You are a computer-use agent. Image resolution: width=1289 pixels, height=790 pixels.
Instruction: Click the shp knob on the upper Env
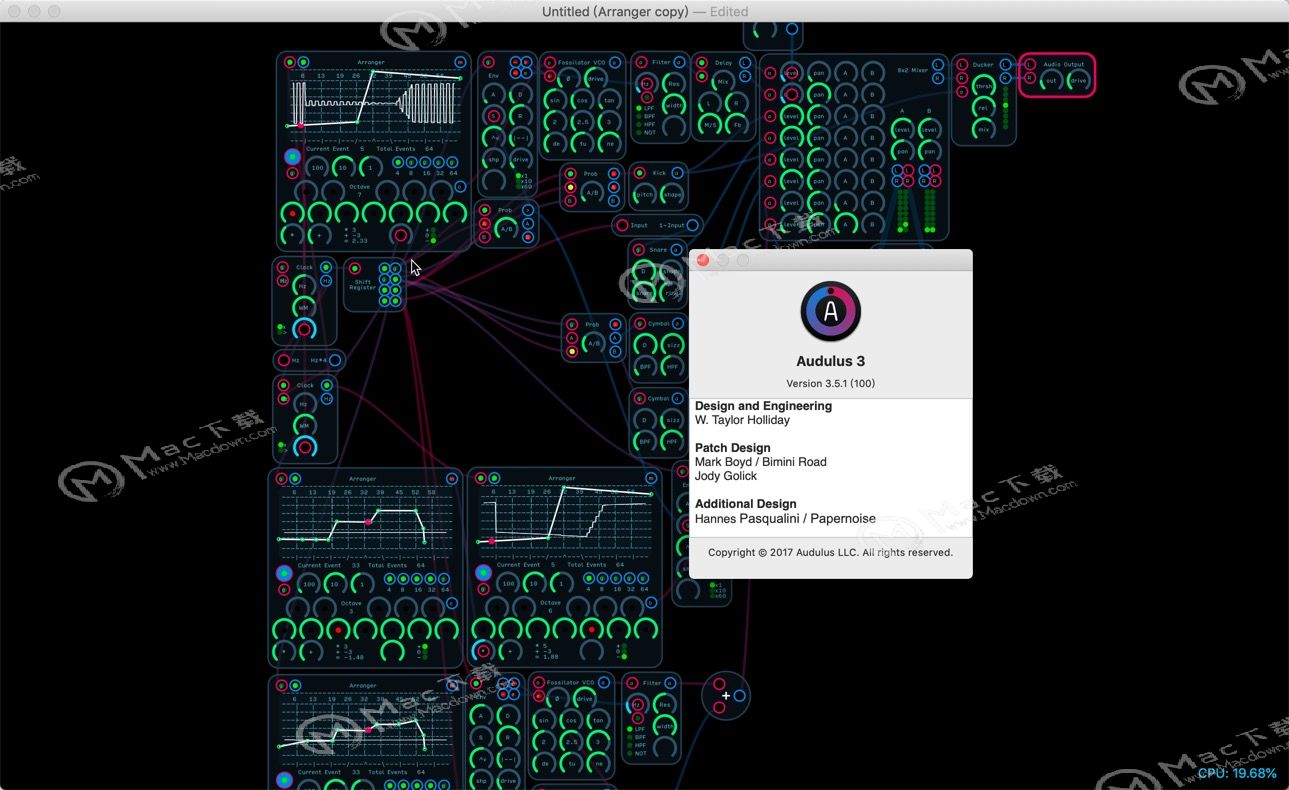(x=493, y=160)
